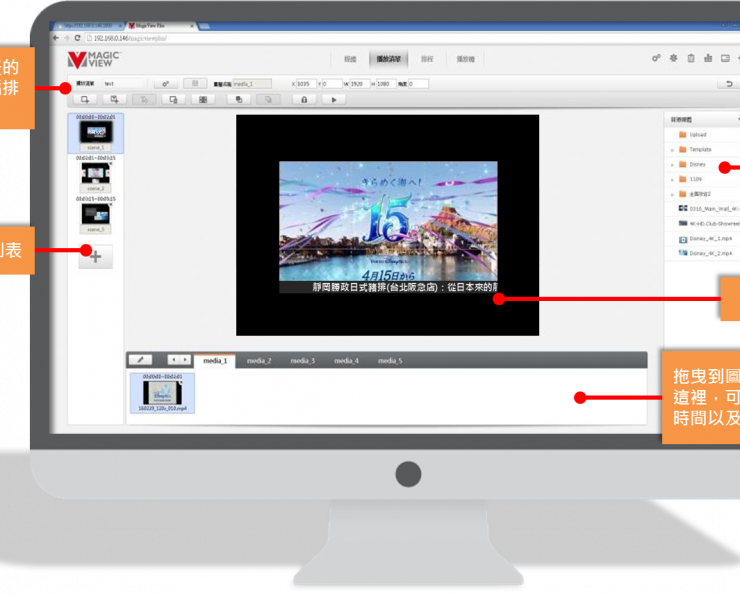Open the double-gear settings icon in header
This screenshot has height=595, width=740.
(x=656, y=59)
